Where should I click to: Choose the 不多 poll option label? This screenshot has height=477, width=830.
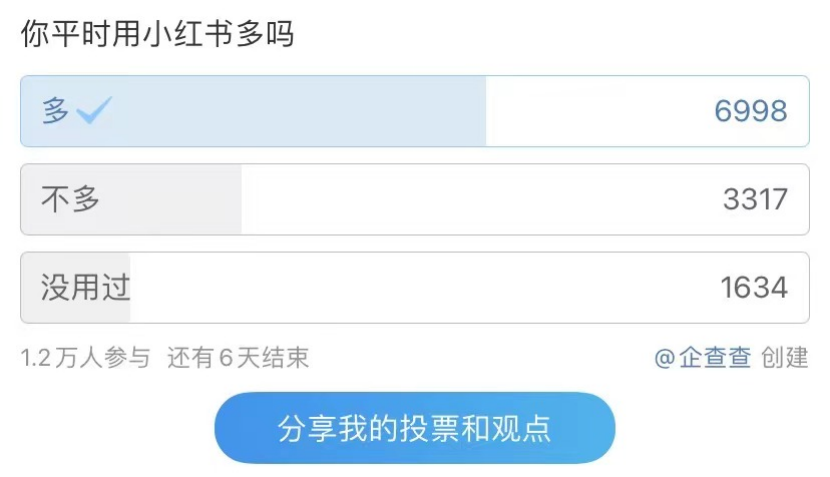click(70, 199)
